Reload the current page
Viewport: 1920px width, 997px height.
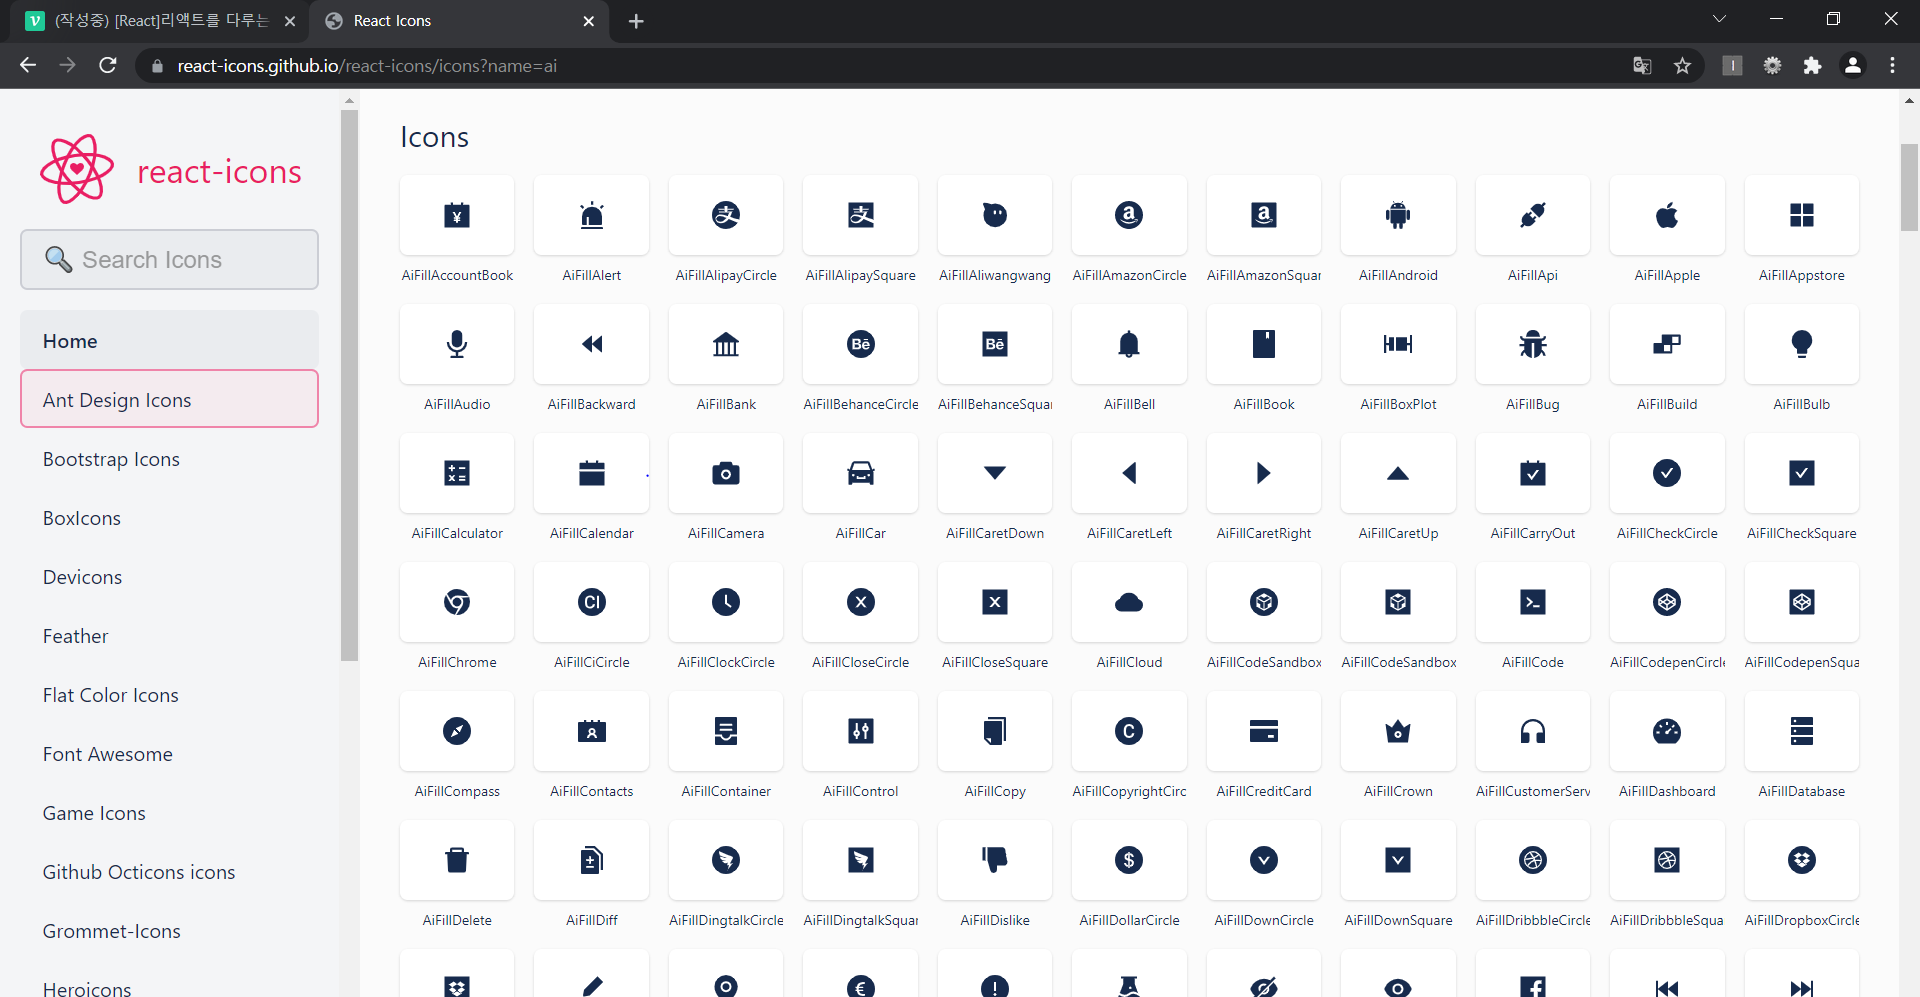click(x=108, y=65)
